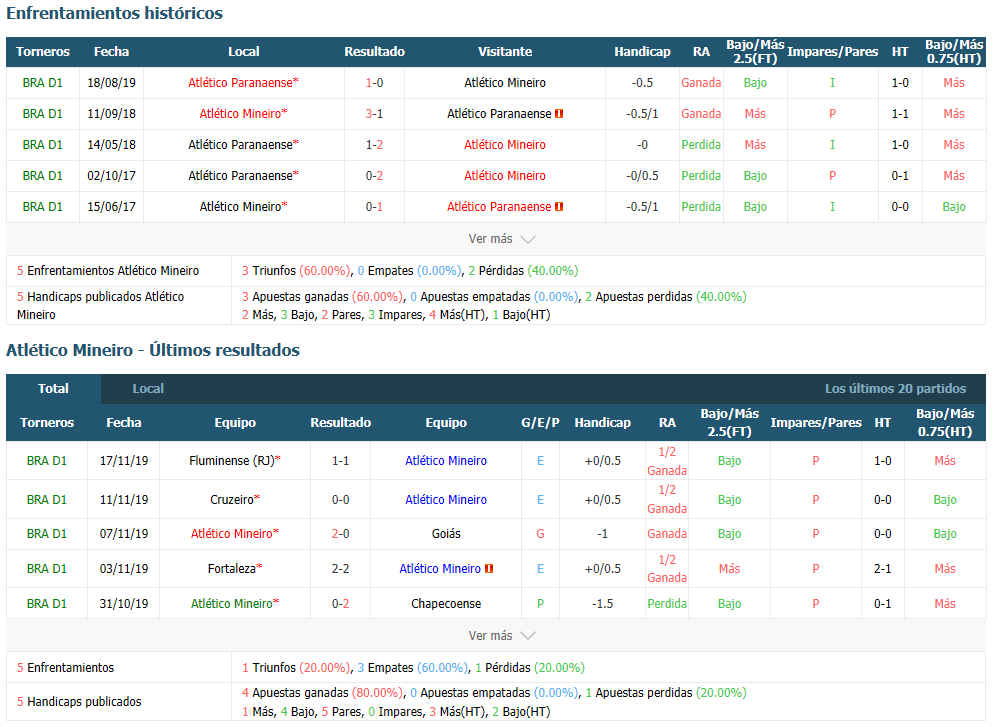The image size is (994, 727).
Task: Click red card icon beside Atlético Paranaense on 11/09/18
Action: pyautogui.click(x=559, y=113)
